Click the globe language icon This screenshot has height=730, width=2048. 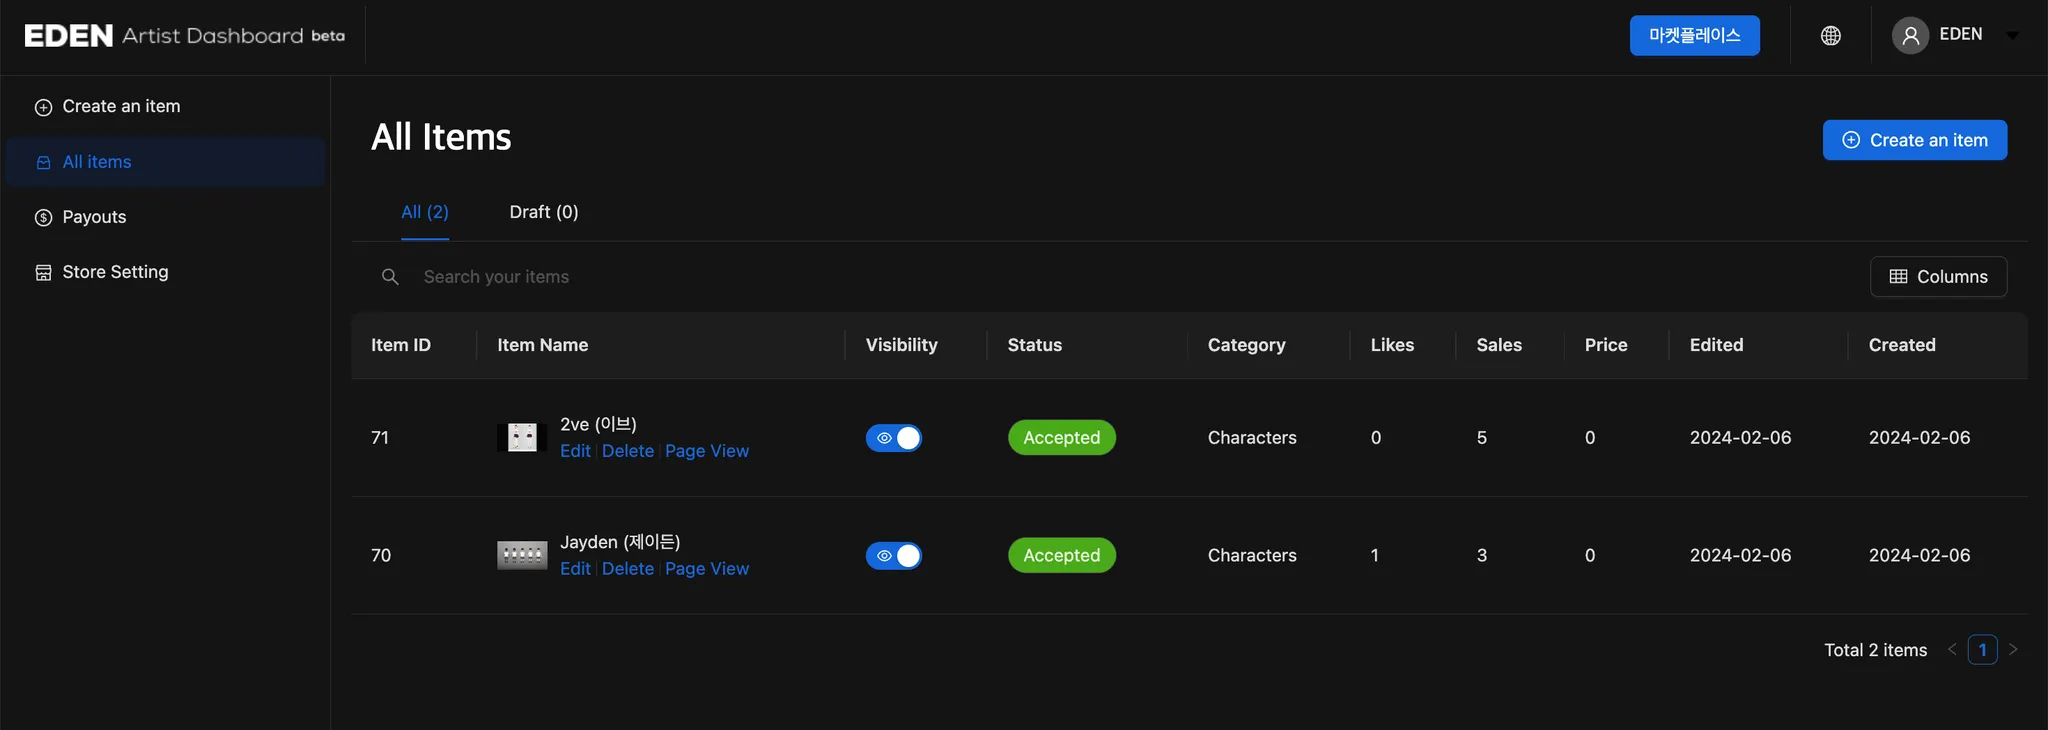[x=1830, y=36]
